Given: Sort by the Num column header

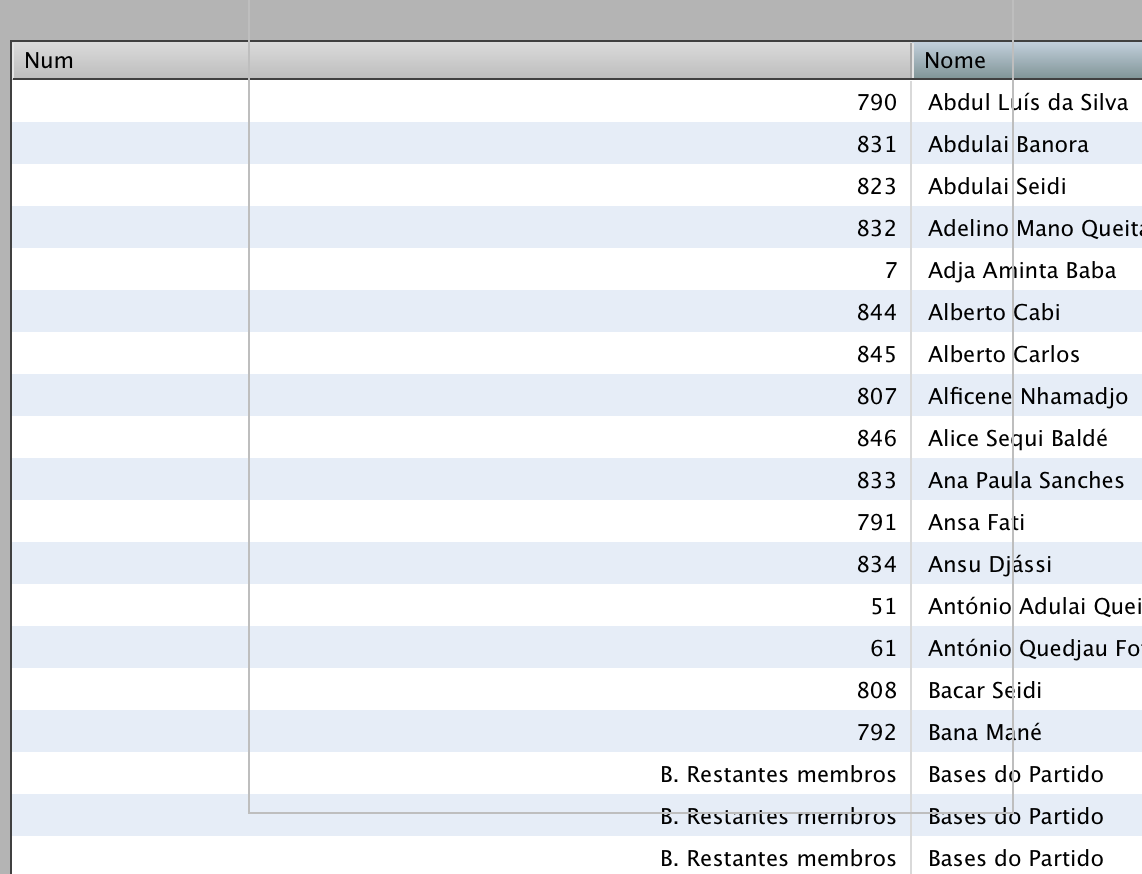Looking at the screenshot, I should (x=462, y=60).
